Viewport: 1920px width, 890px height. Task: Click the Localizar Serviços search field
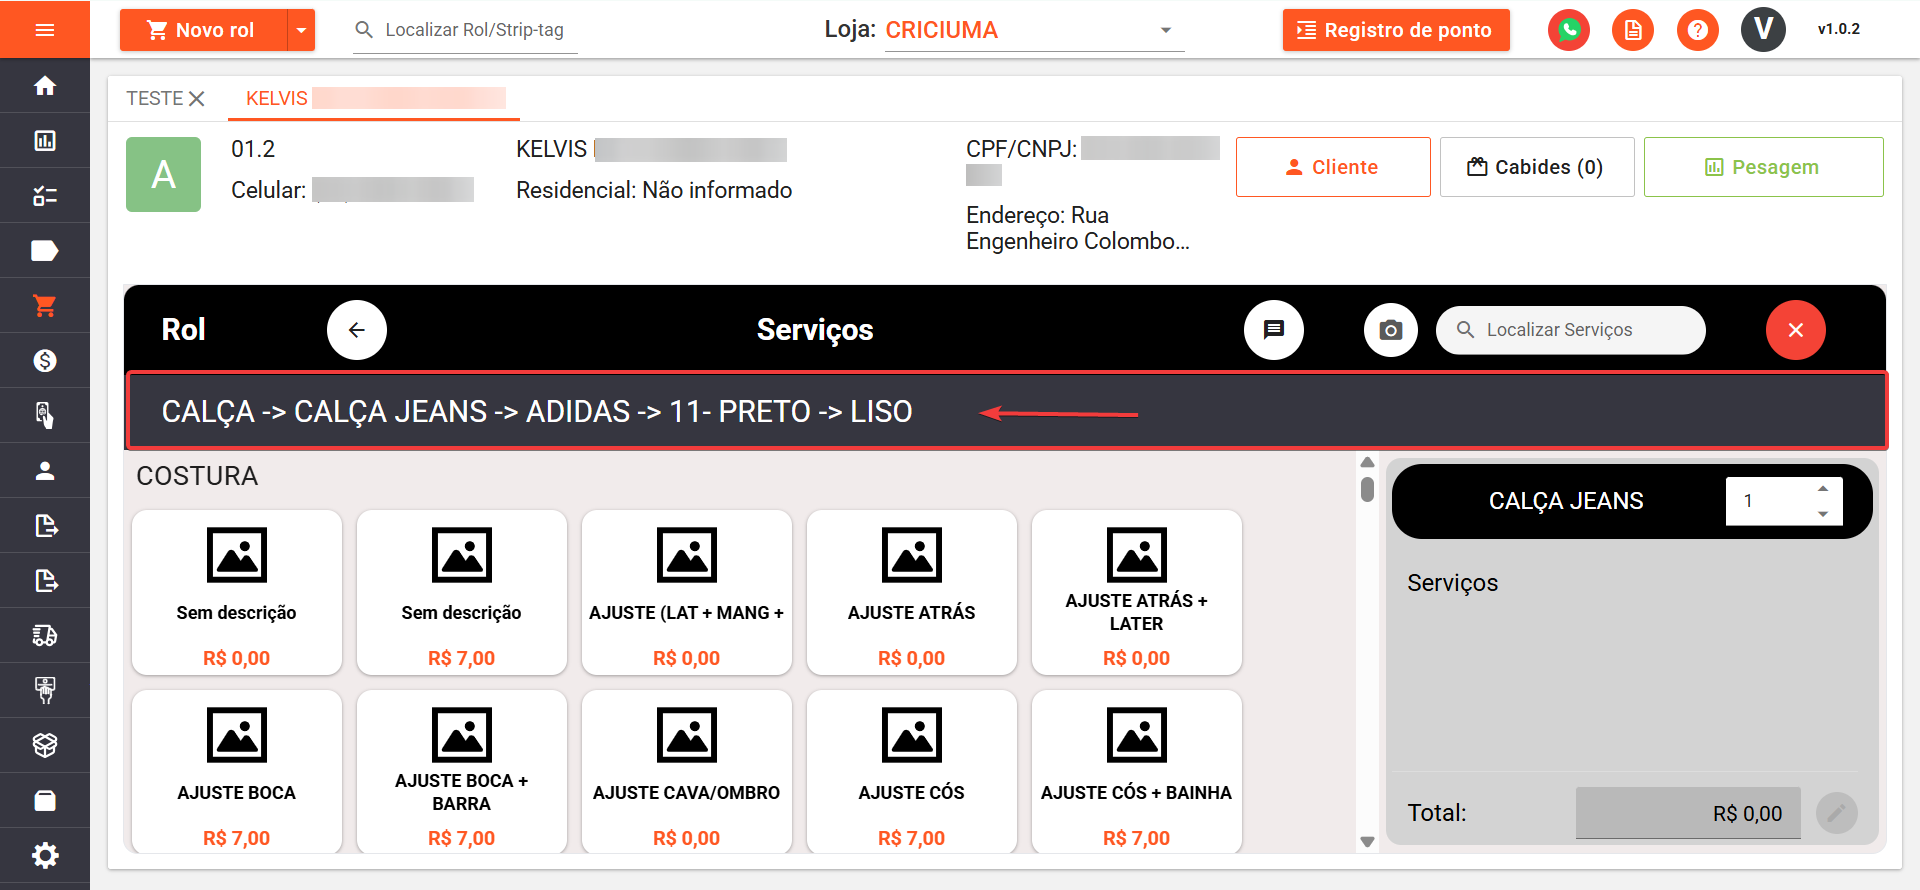pos(1580,330)
